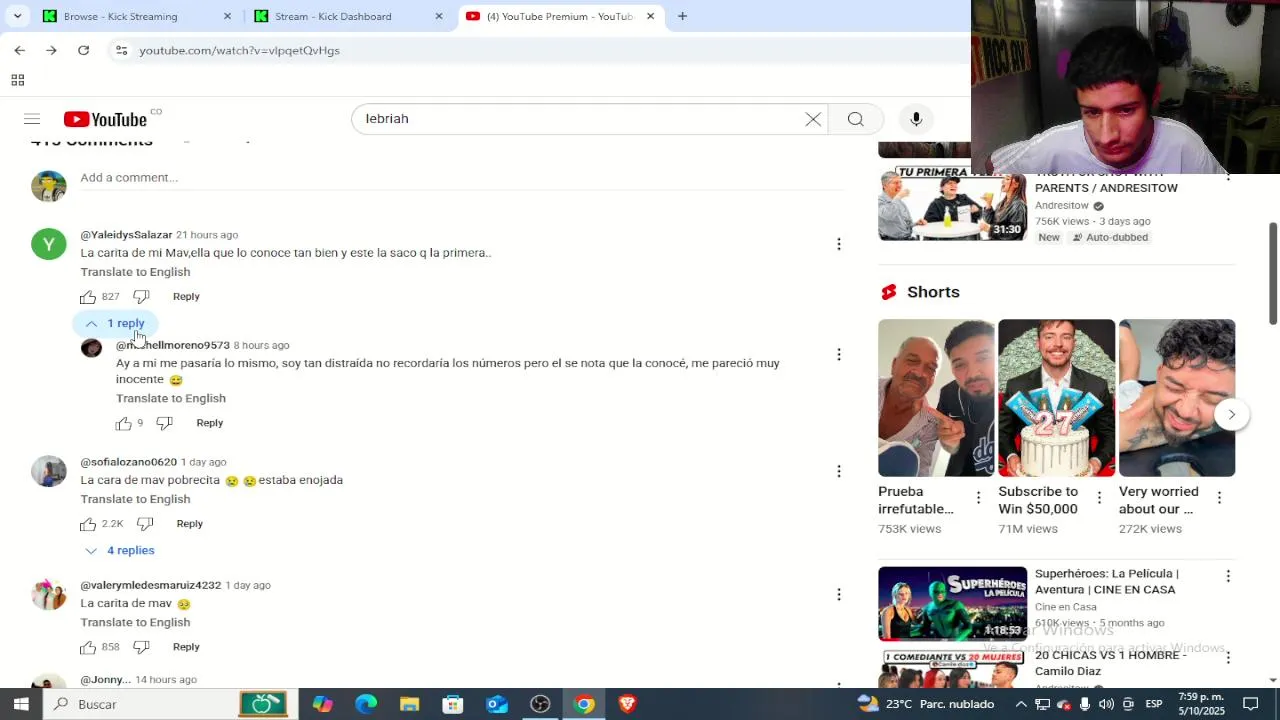Open the 31:30 Andresitow video thumbnail
Image resolution: width=1280 pixels, height=720 pixels.
coord(952,204)
